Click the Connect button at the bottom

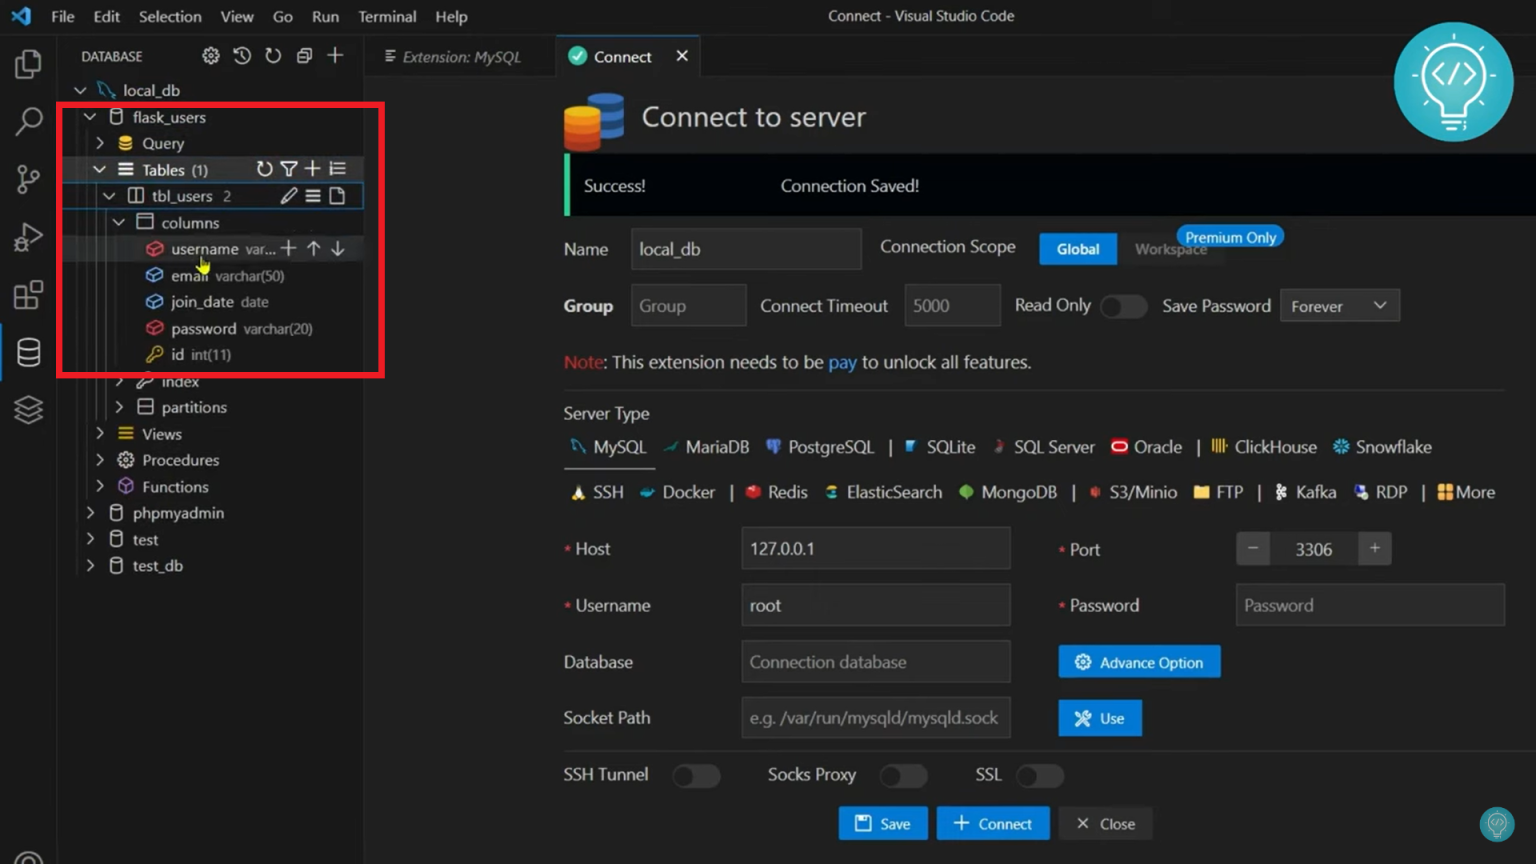pos(993,823)
